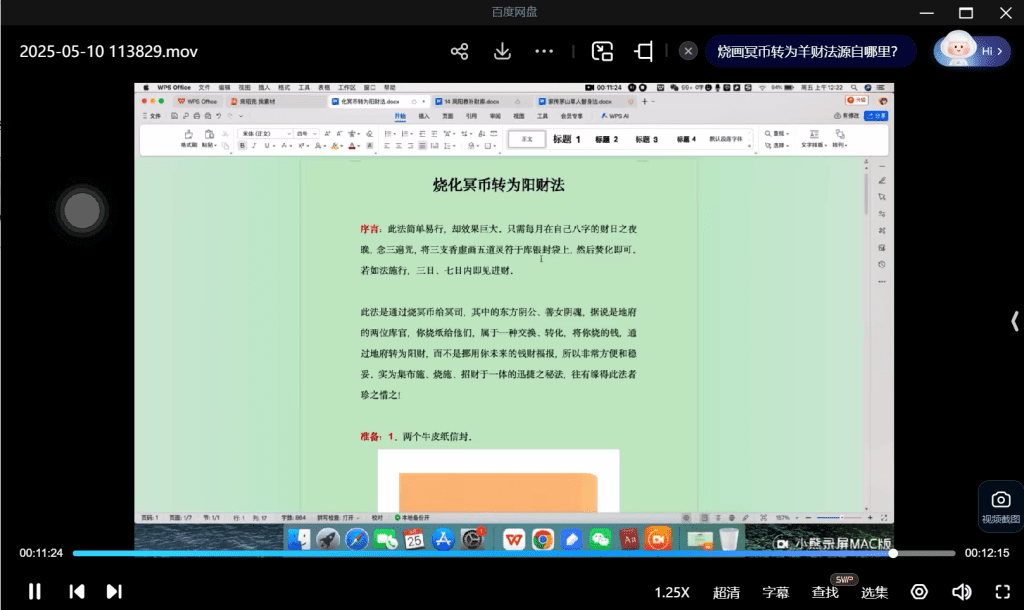Switch to picture-in-picture mini player
Image resolution: width=1024 pixels, height=610 pixels.
click(x=602, y=51)
